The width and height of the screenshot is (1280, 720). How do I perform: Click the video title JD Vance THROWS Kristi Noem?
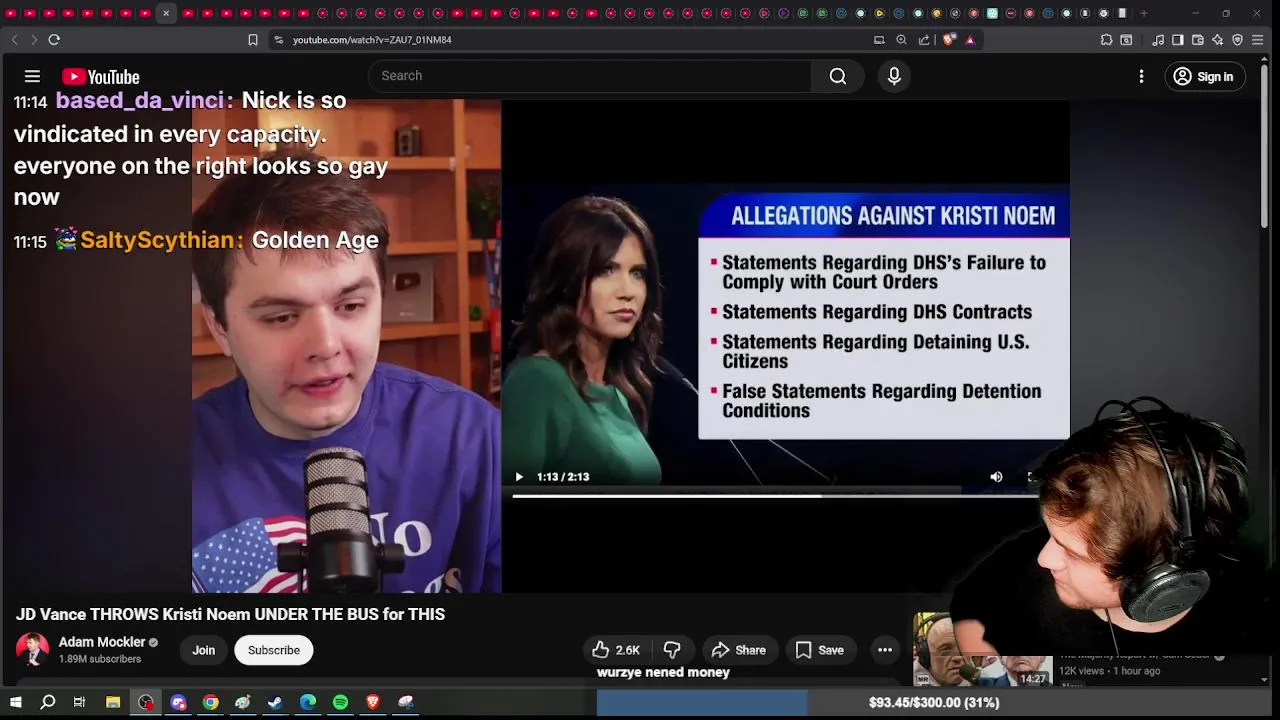[230, 615]
